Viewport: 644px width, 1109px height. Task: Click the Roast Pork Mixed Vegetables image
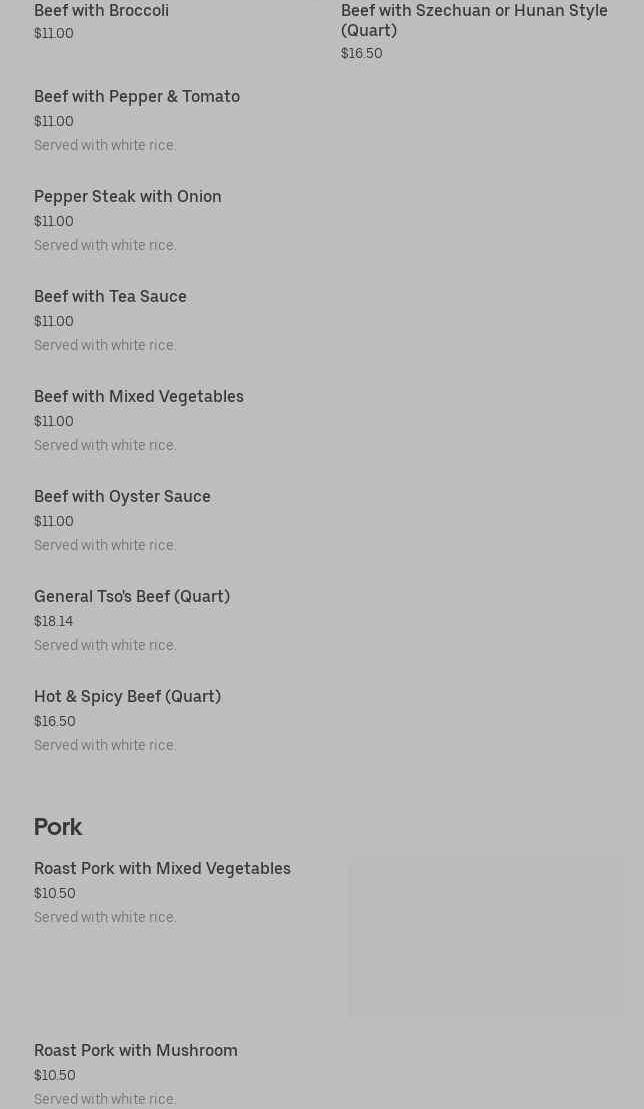coord(486,939)
